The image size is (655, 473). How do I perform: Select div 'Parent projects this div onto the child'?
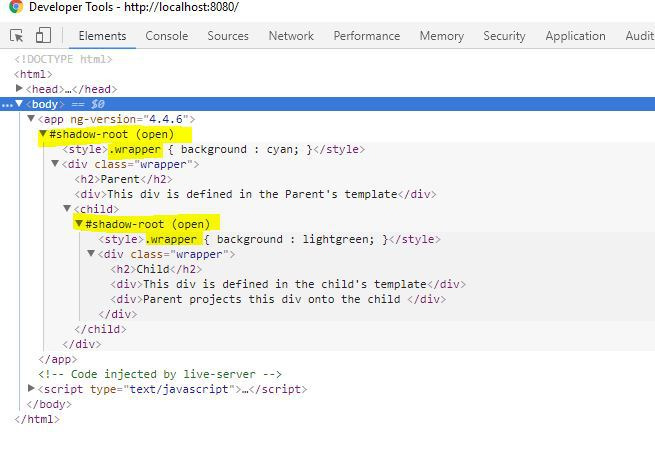click(x=278, y=299)
